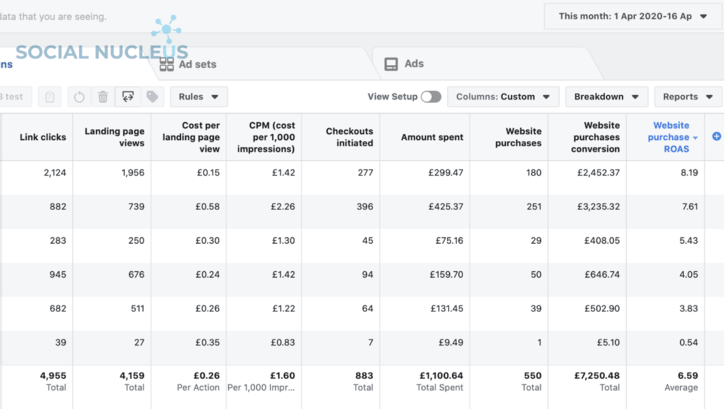
Task: Switch to the Ads tab
Action: [x=413, y=64]
